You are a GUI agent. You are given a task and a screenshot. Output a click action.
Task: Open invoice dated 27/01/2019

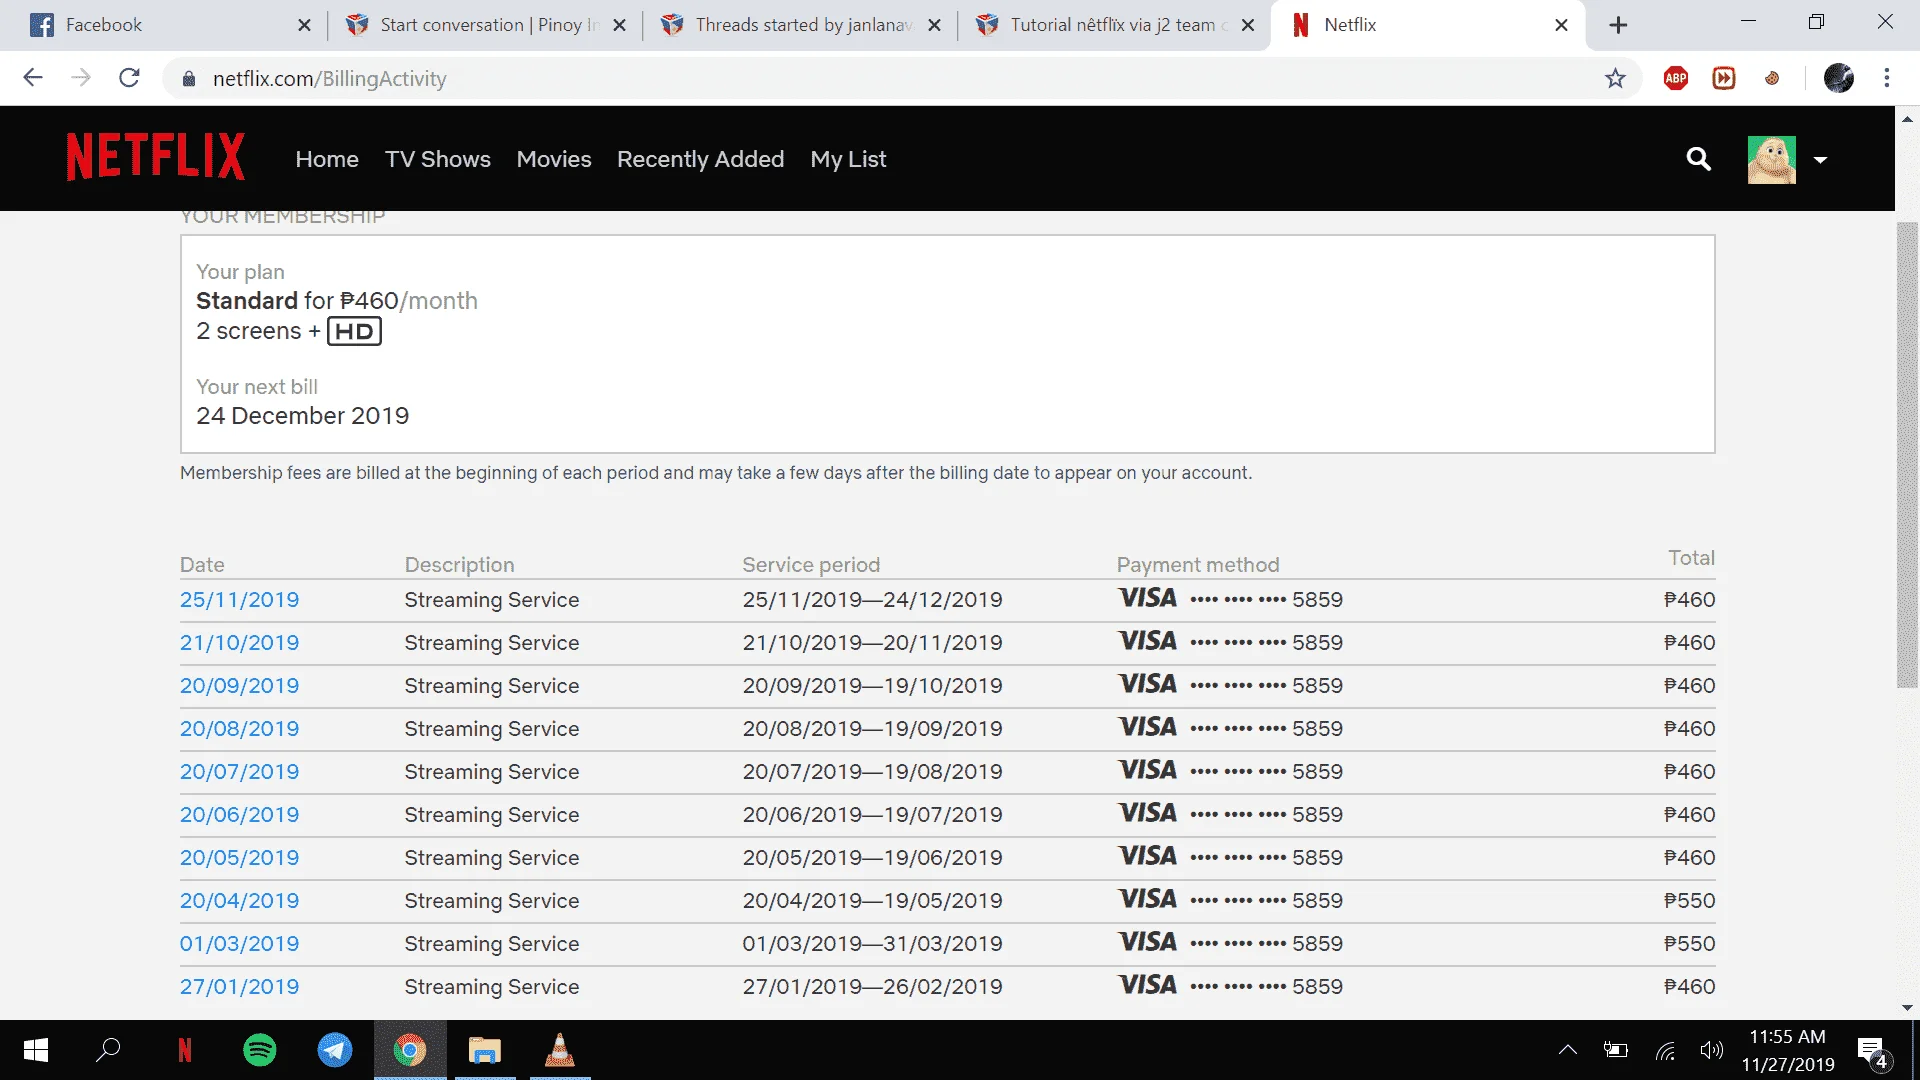pos(239,987)
